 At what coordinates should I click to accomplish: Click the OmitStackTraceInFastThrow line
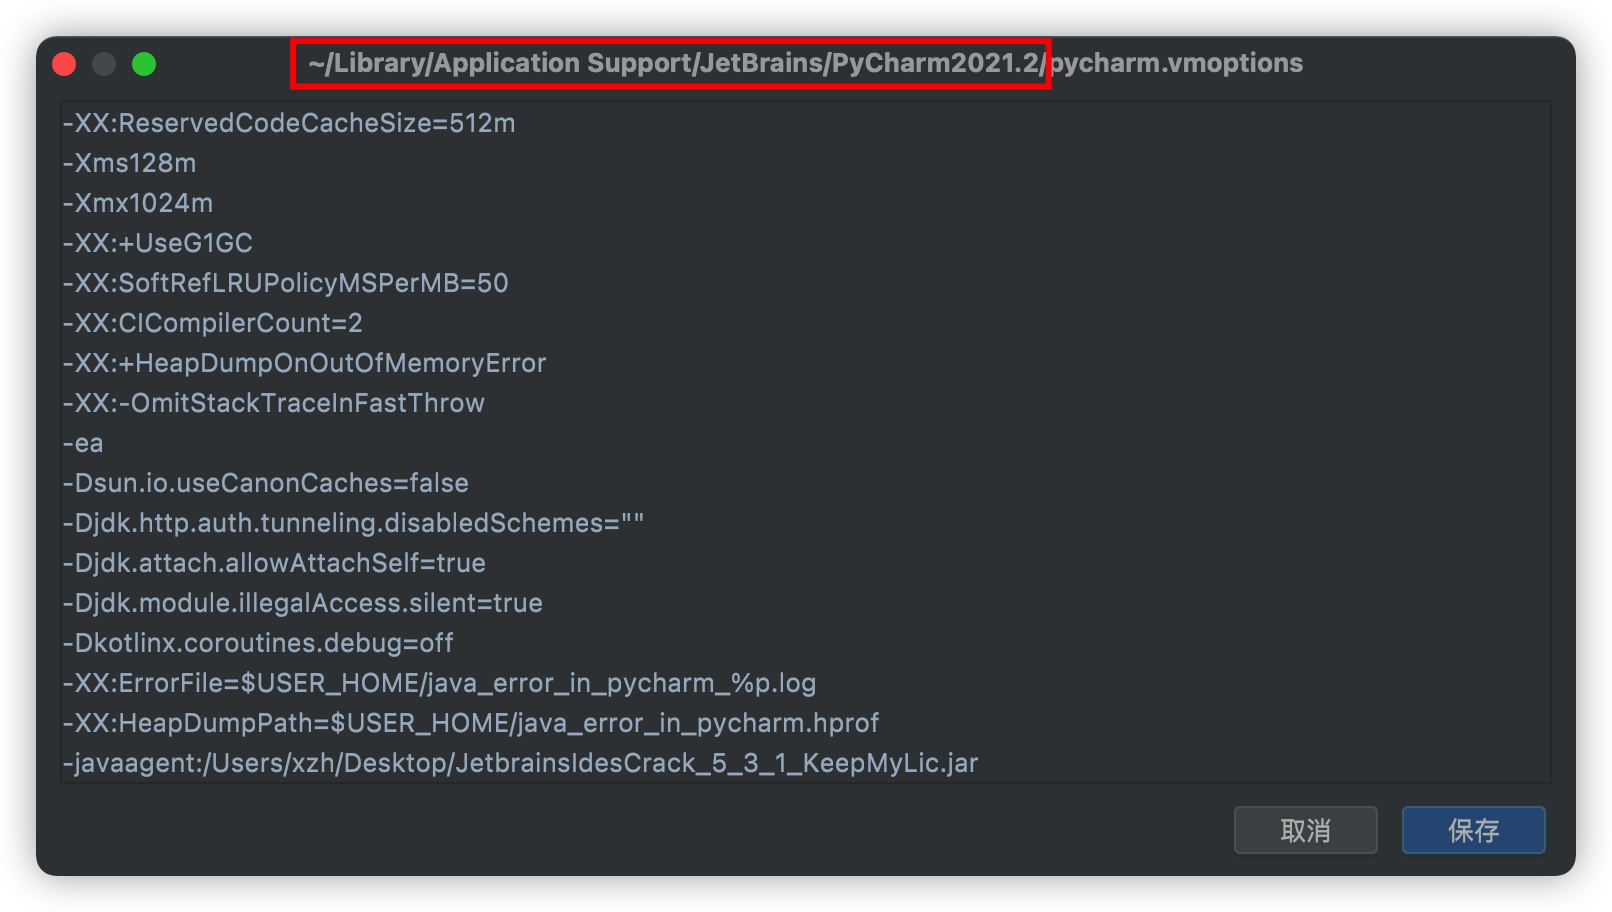point(273,403)
